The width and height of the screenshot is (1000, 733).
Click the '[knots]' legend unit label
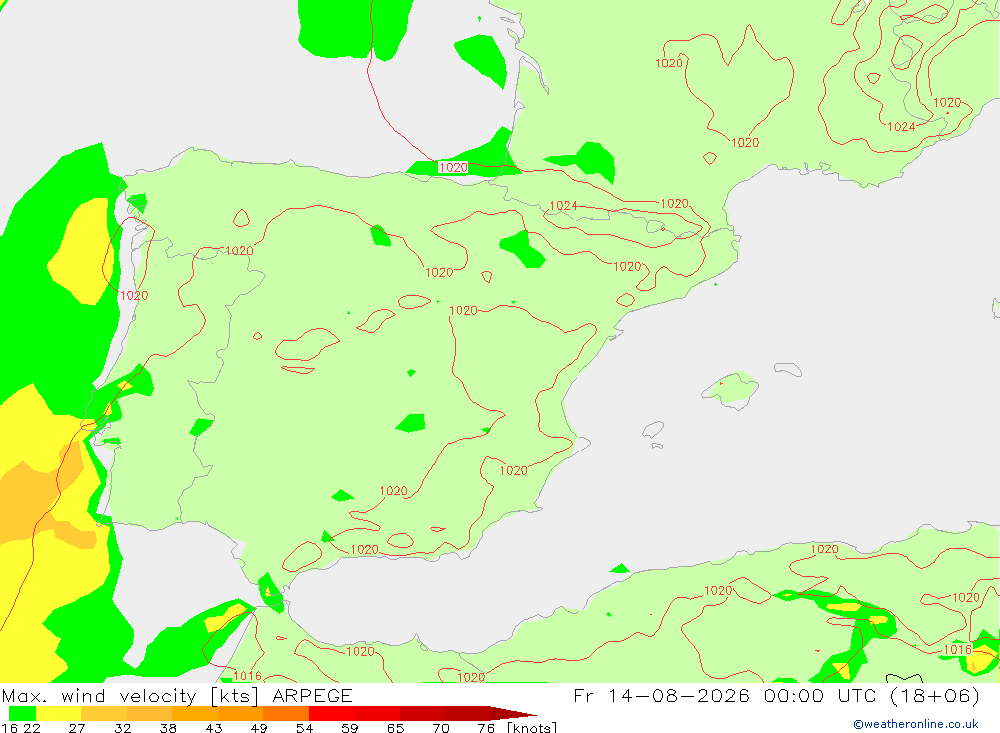[532, 728]
